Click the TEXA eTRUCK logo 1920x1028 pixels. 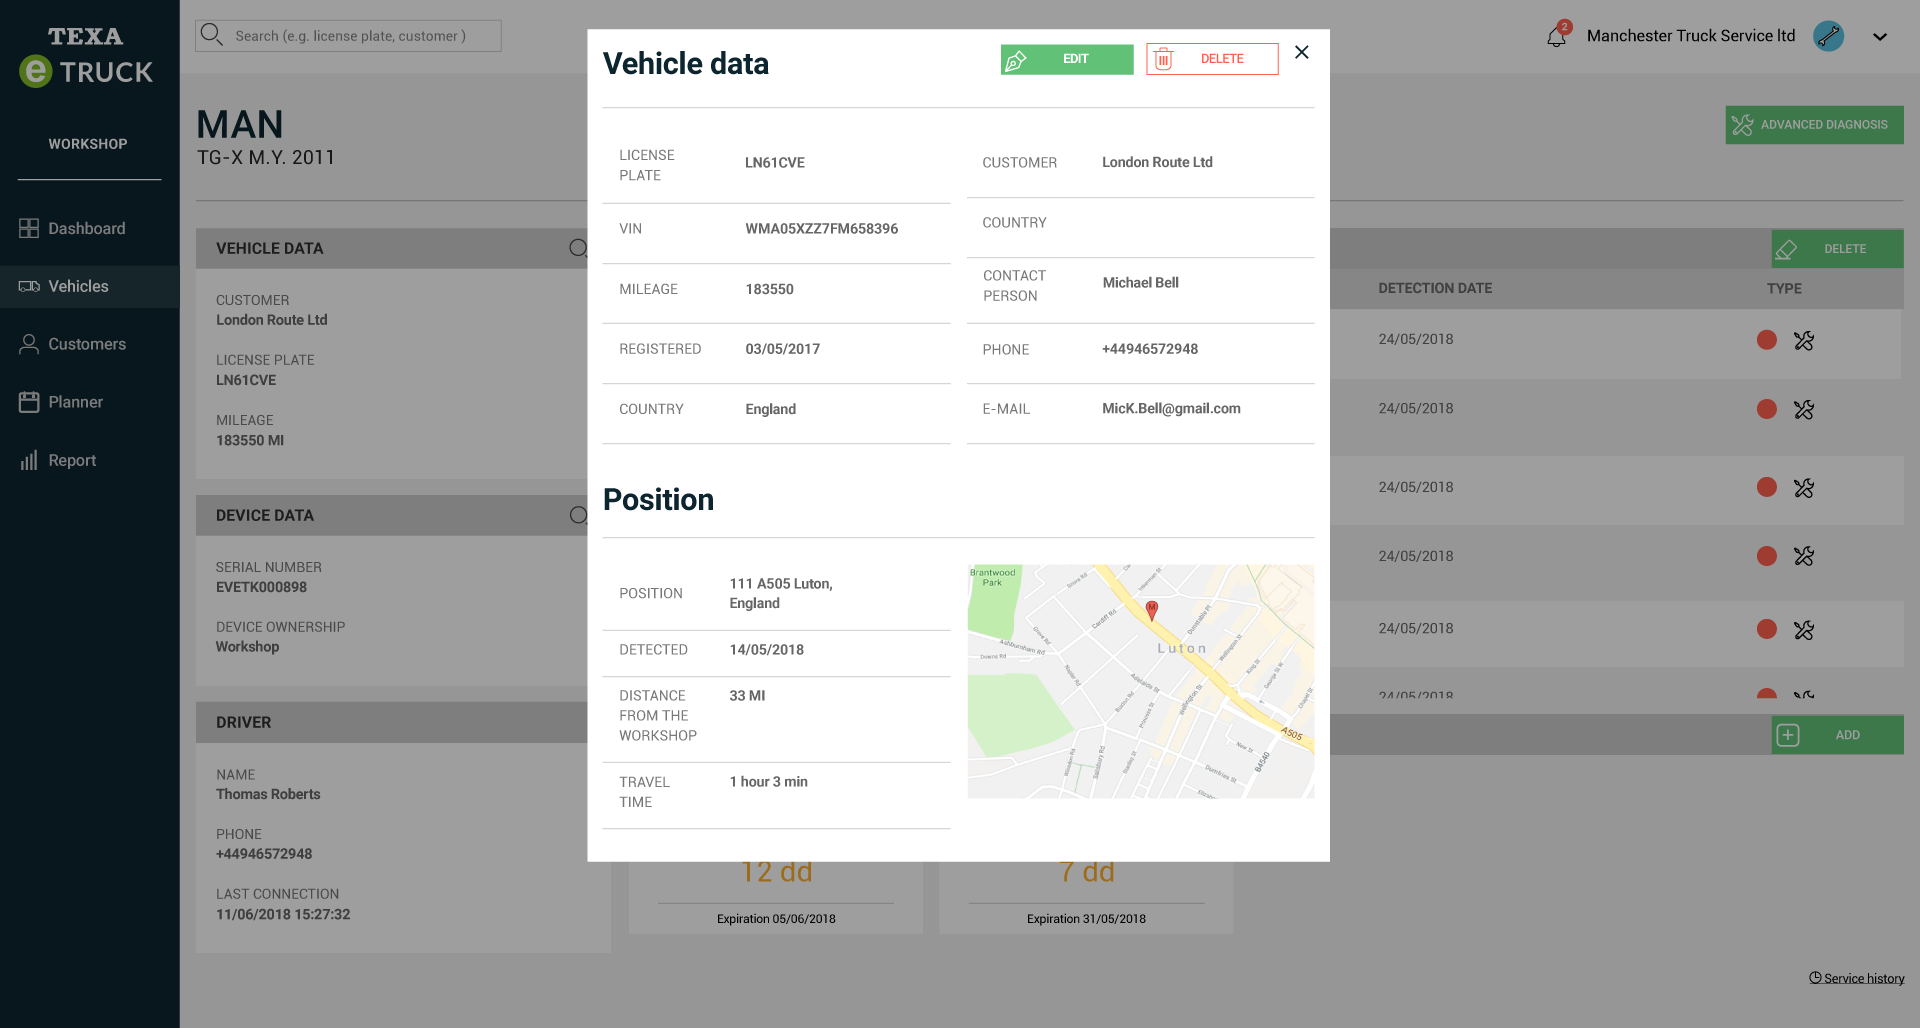click(86, 56)
